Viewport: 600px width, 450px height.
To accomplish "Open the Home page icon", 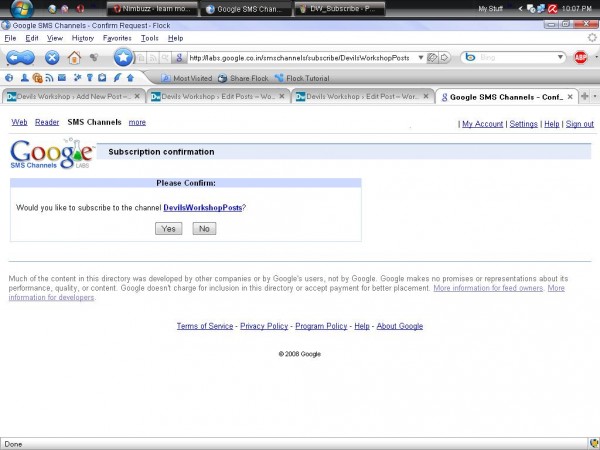I will (74, 58).
